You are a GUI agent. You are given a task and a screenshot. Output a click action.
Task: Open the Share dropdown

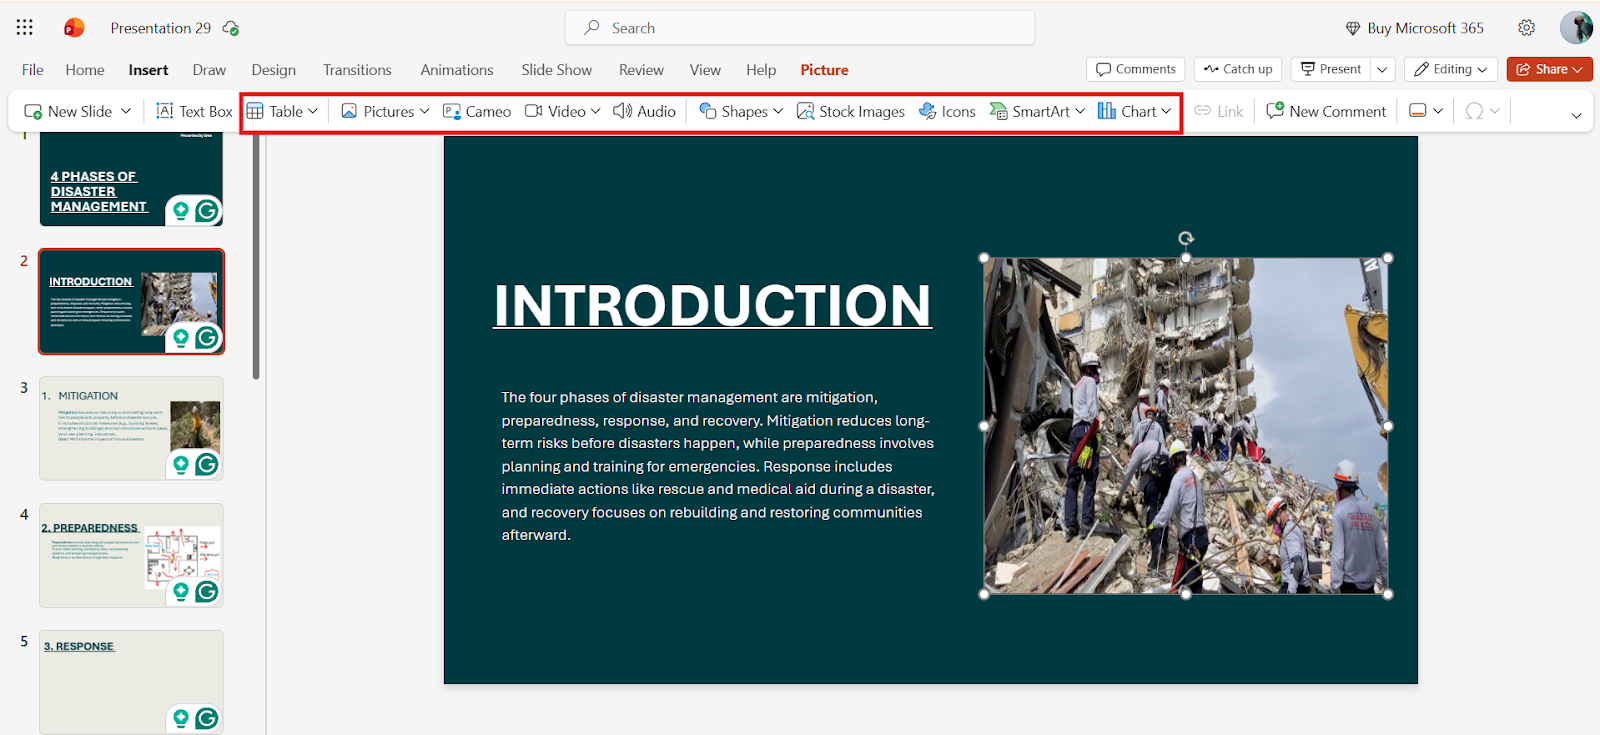(1549, 69)
